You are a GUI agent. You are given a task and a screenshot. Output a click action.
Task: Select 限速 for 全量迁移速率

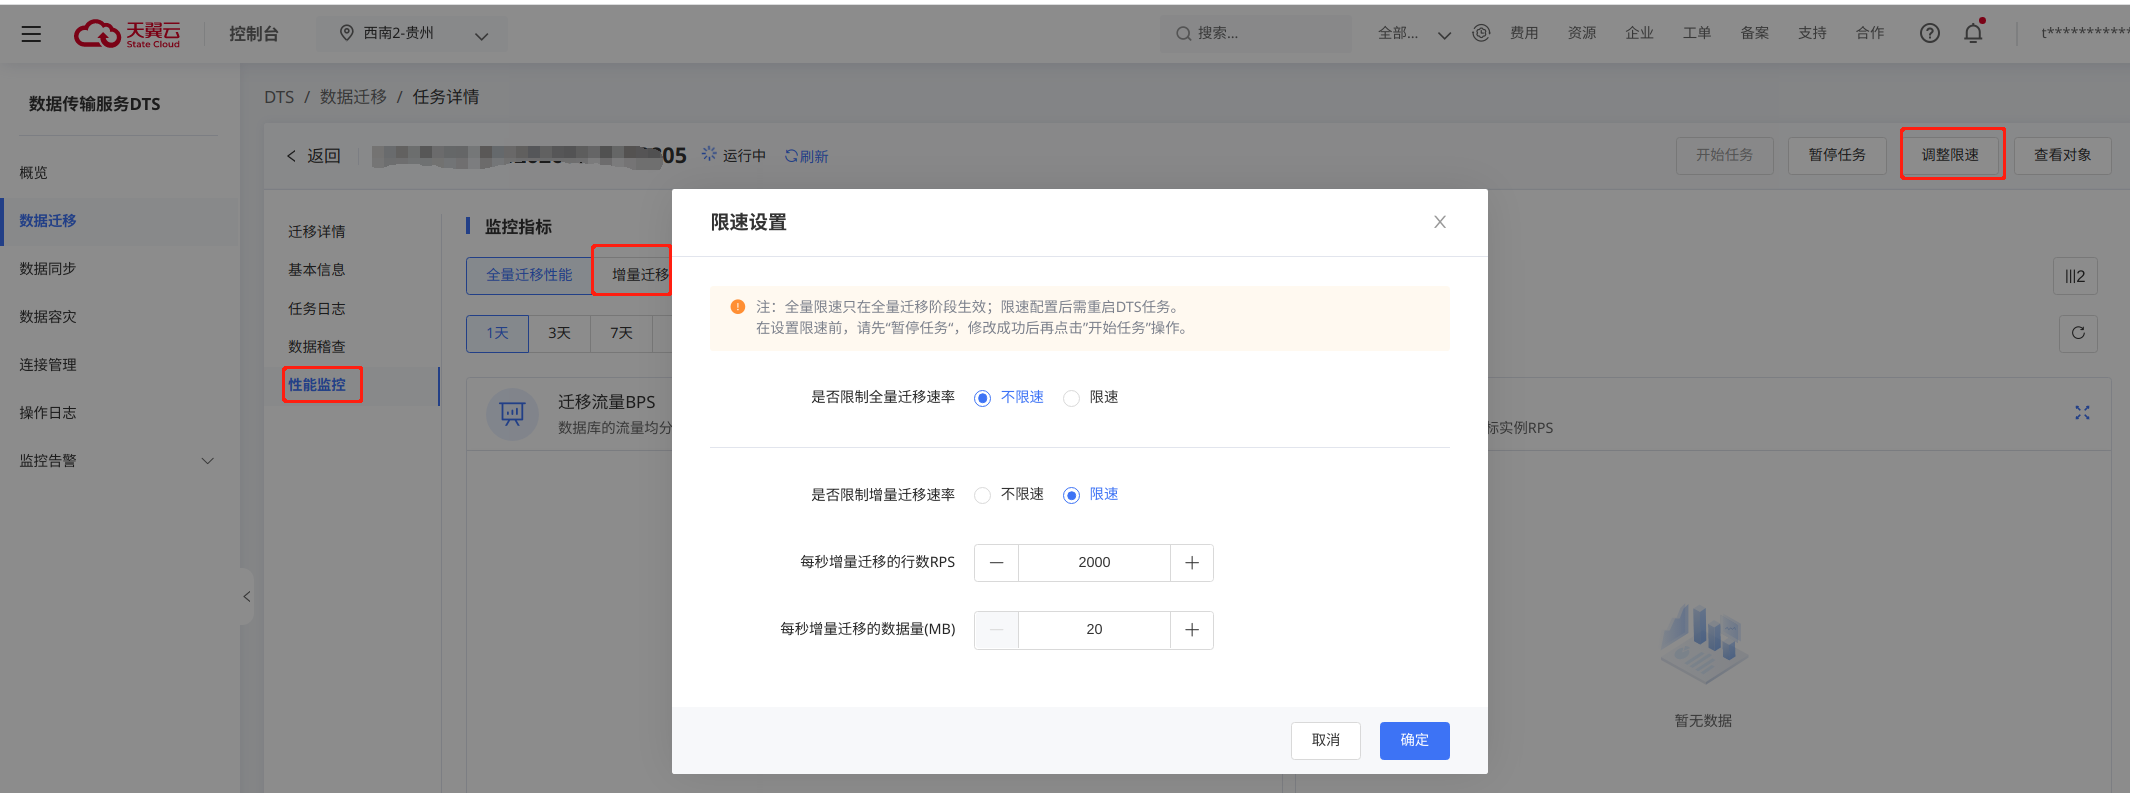coord(1091,398)
